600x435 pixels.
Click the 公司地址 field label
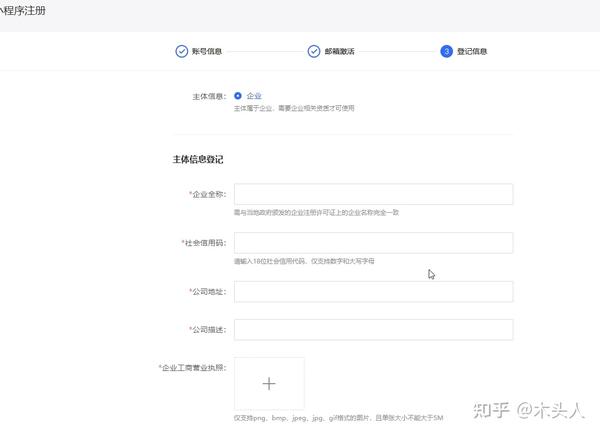point(208,292)
